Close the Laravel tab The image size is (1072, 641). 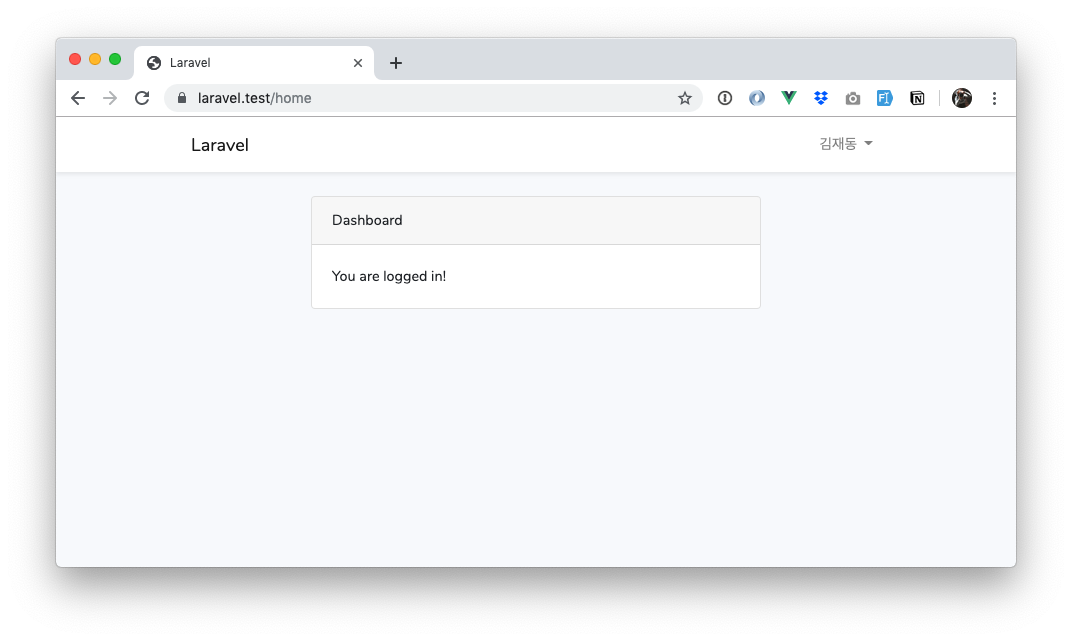(358, 63)
